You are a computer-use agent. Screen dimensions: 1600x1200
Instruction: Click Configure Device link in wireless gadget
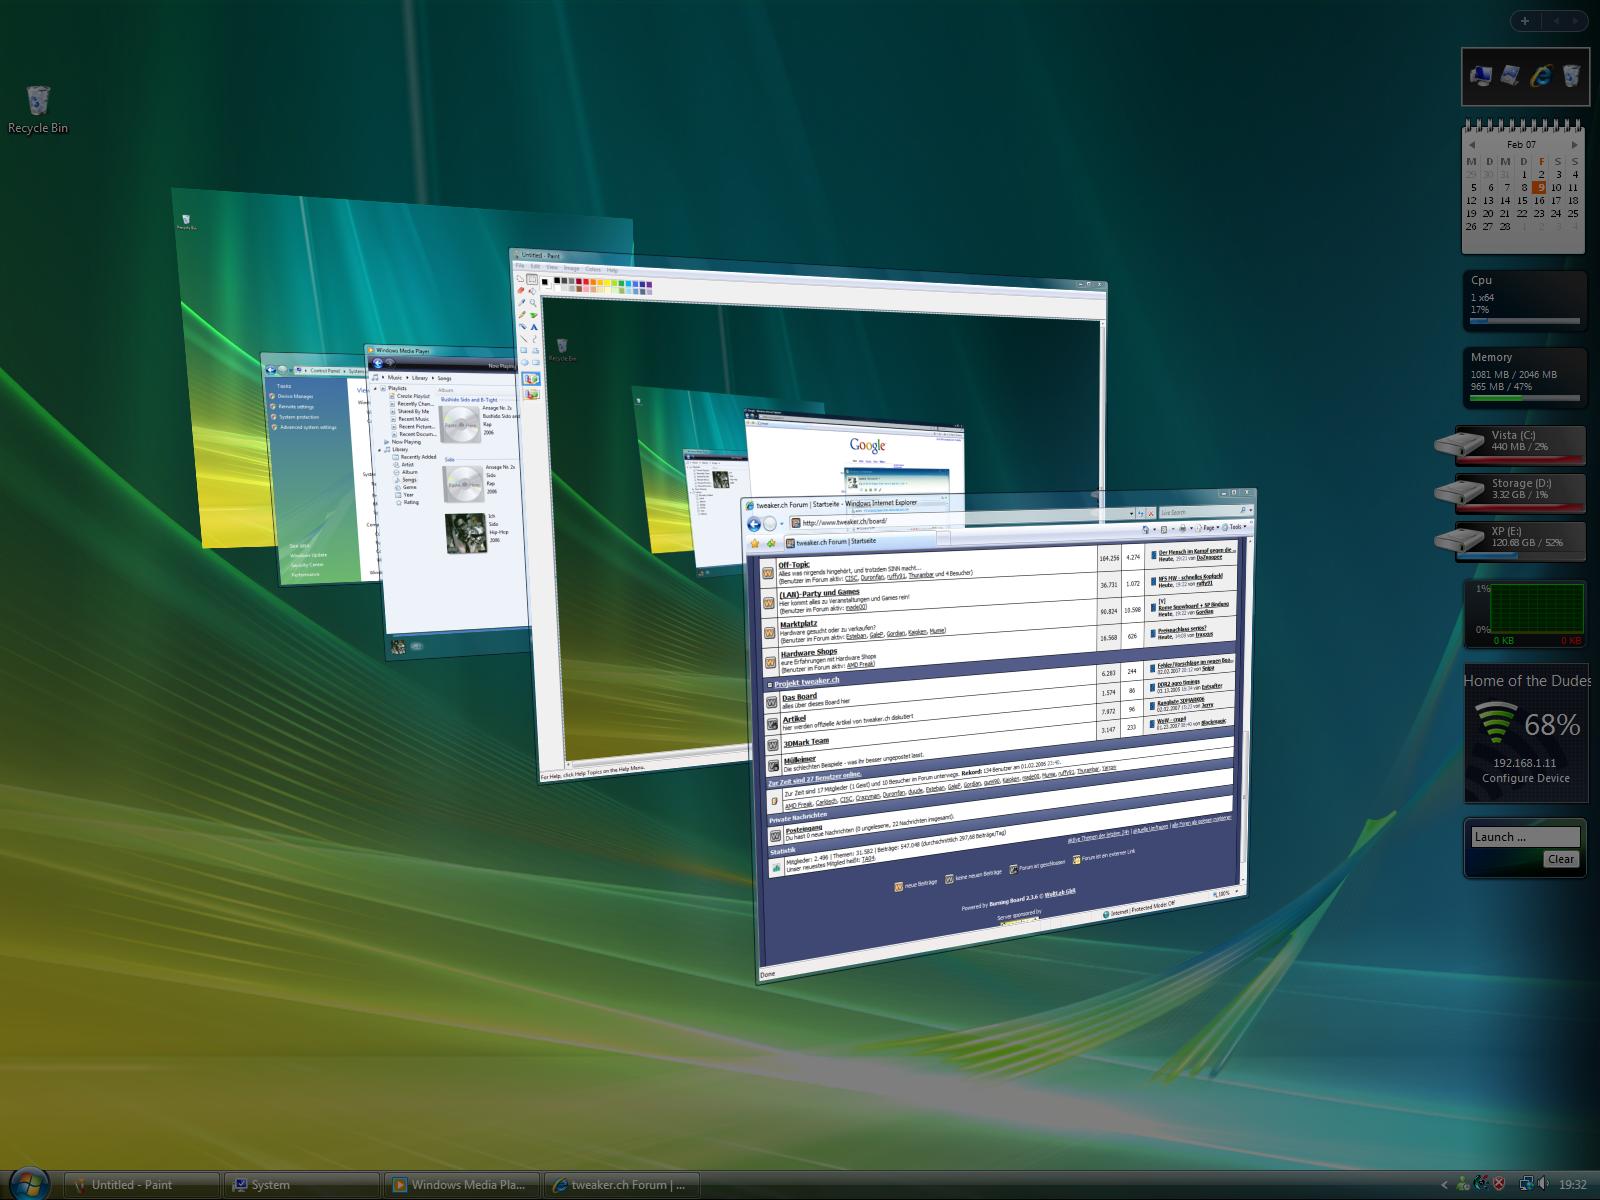point(1525,778)
